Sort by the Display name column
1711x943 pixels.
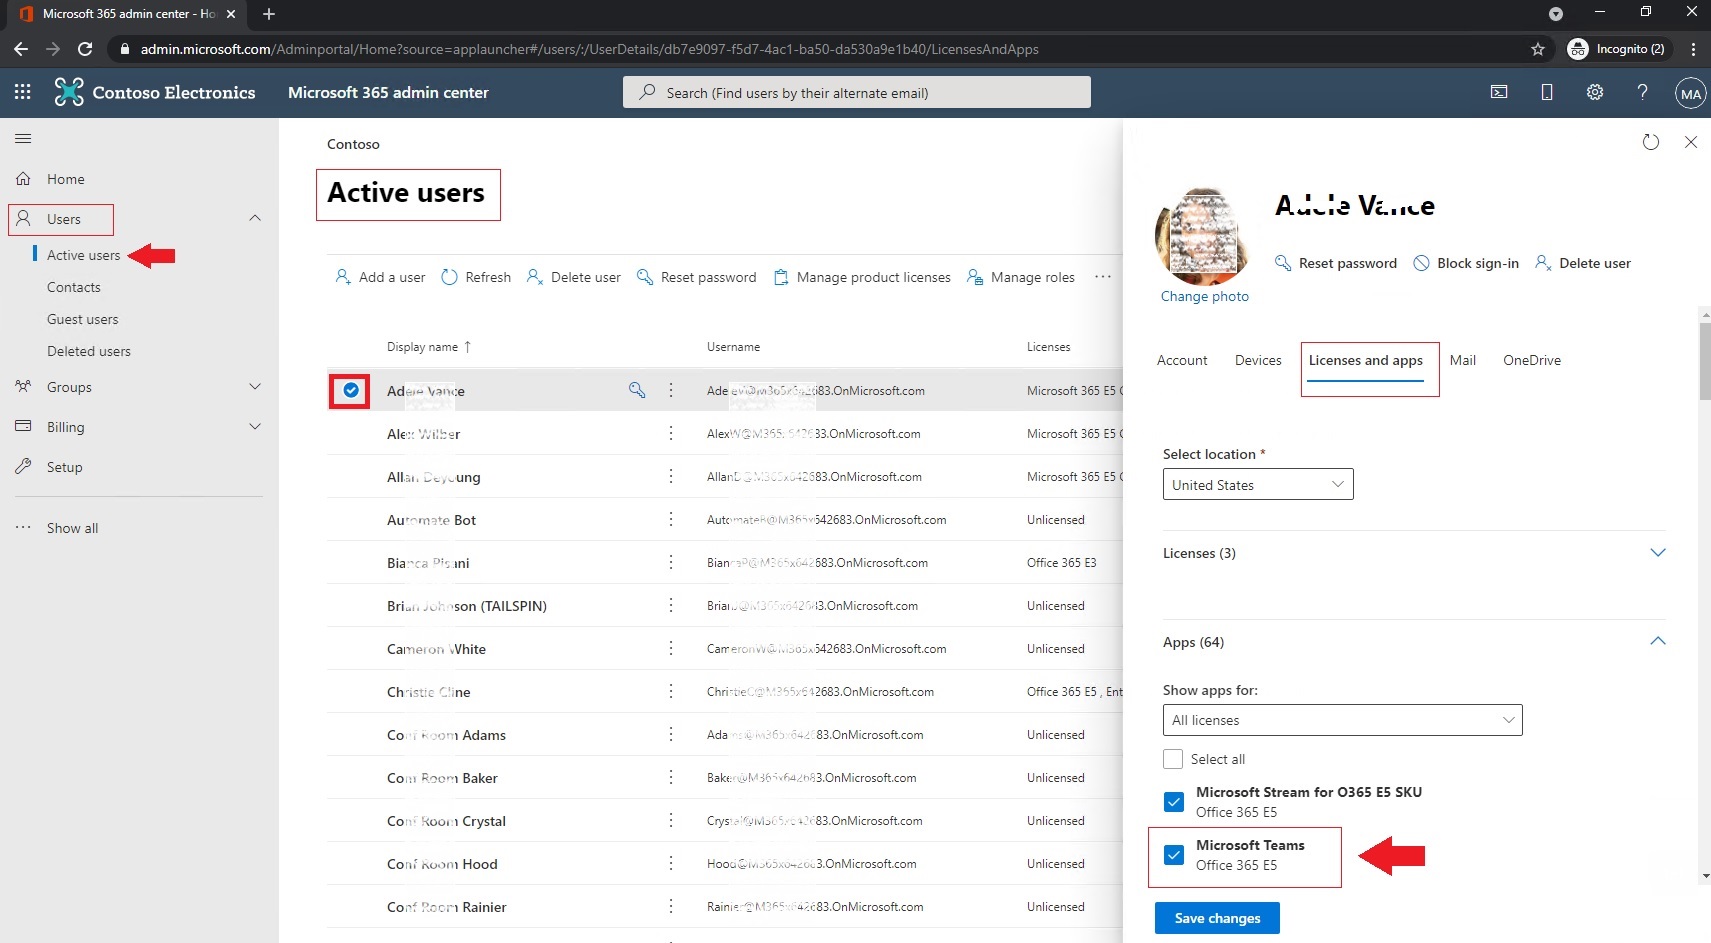(428, 347)
